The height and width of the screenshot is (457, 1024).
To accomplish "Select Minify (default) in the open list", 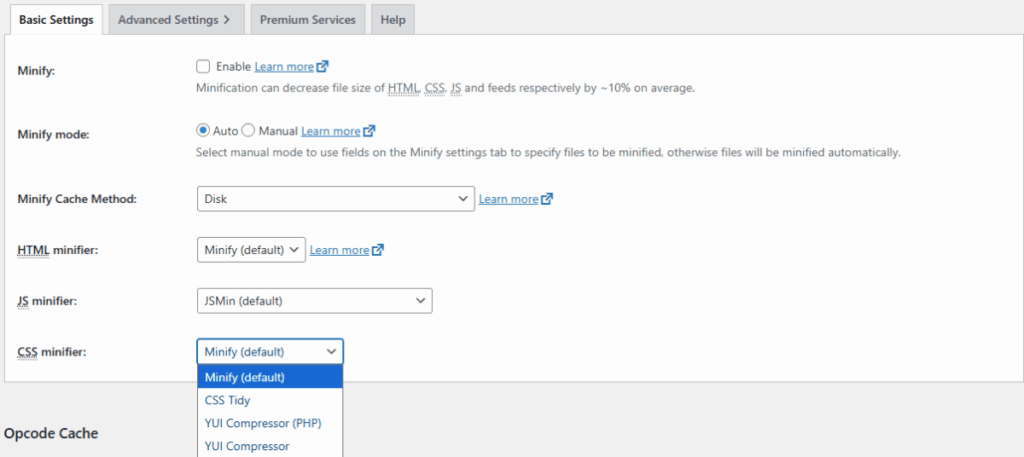I will click(x=245, y=377).
